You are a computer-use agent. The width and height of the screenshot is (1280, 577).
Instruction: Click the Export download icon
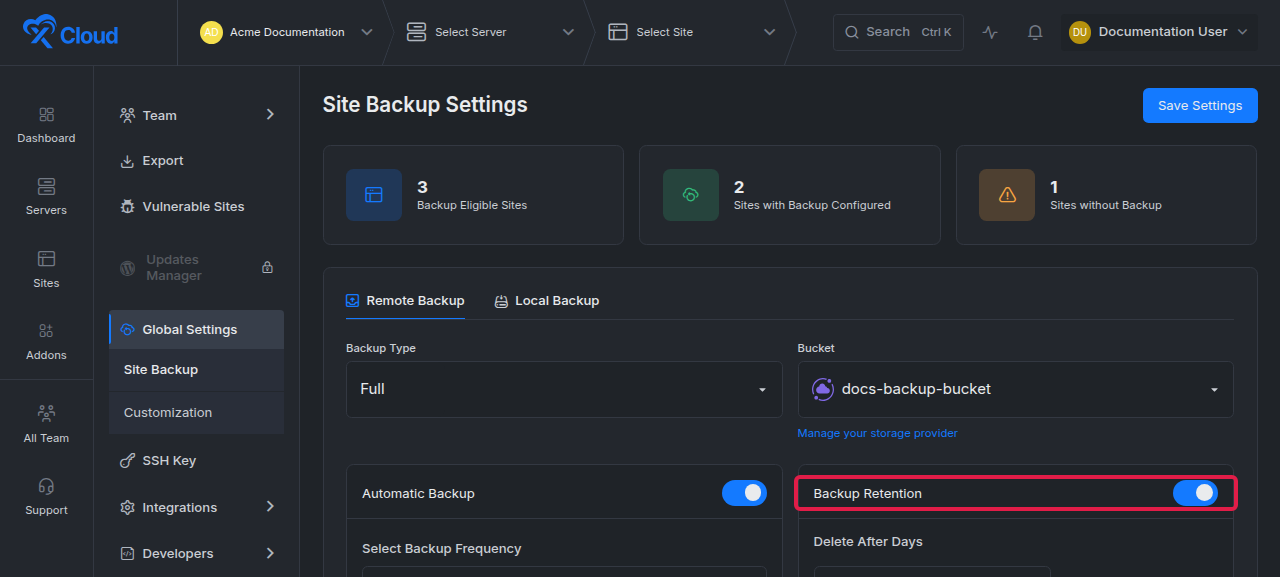(x=127, y=161)
